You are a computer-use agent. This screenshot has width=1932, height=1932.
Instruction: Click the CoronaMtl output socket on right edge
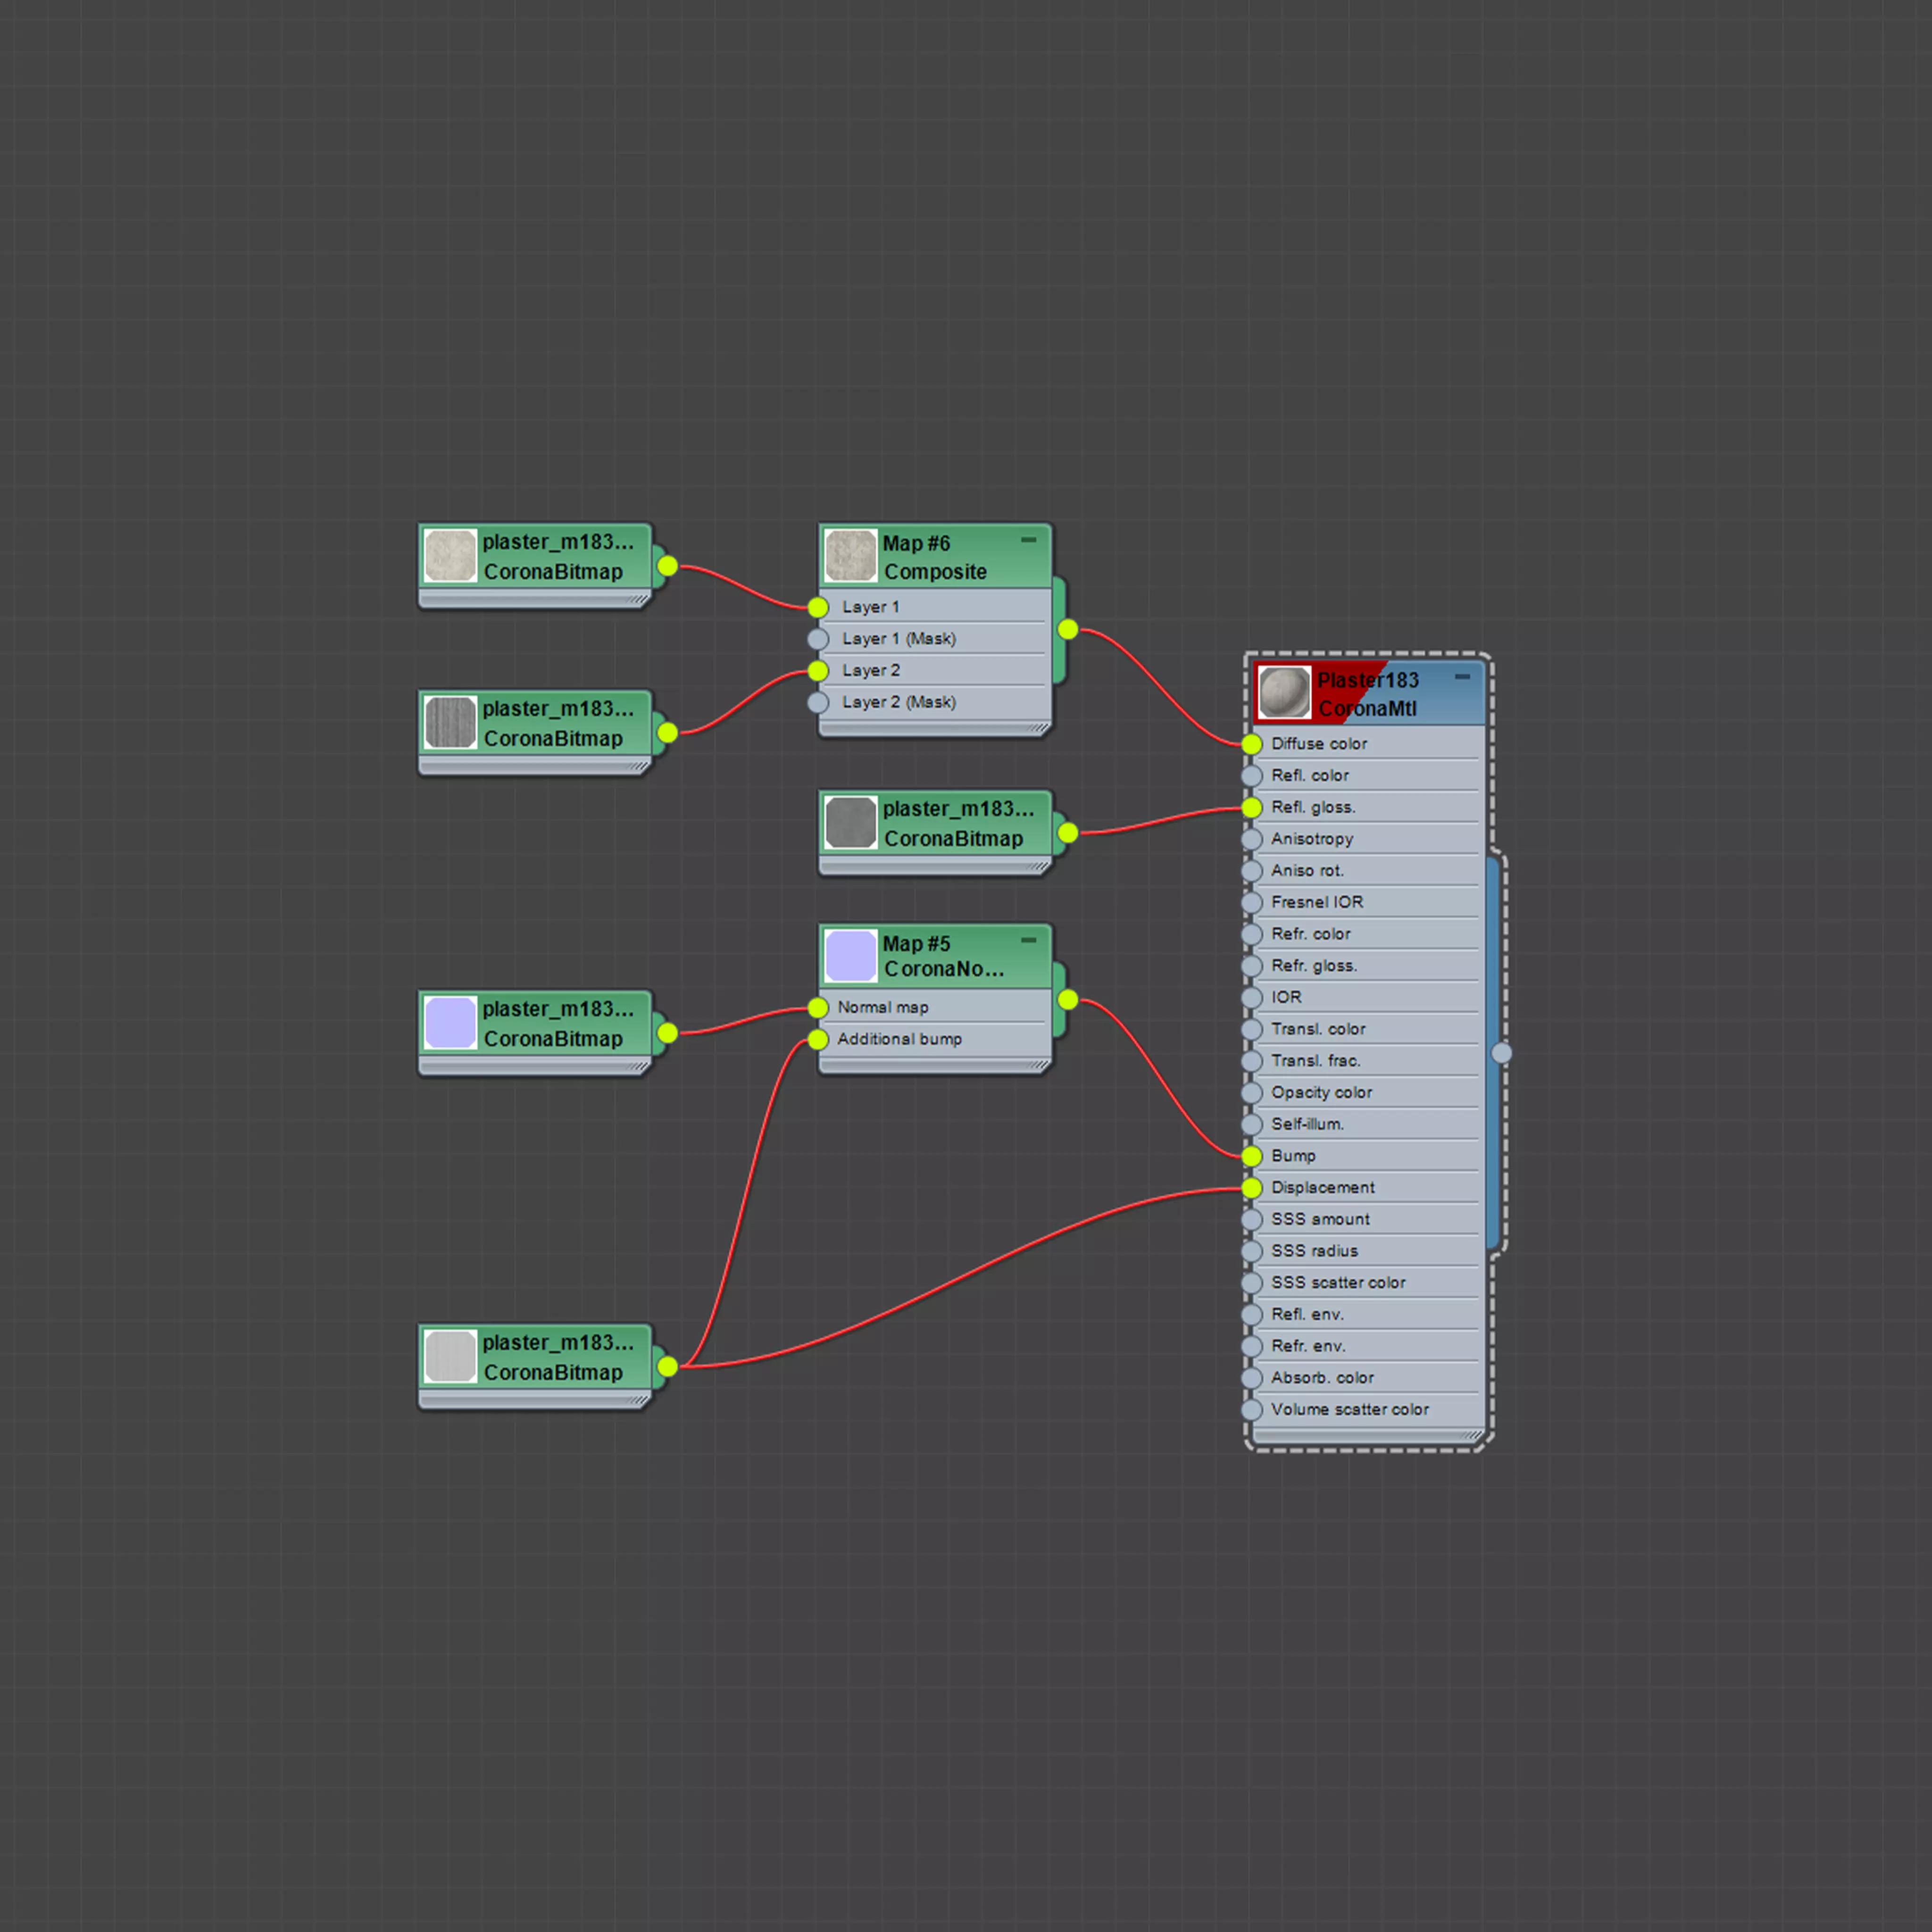point(1501,1052)
